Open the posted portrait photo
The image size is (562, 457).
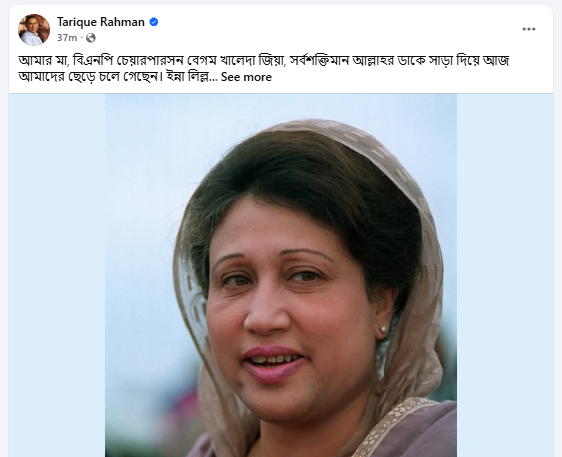coord(281,275)
